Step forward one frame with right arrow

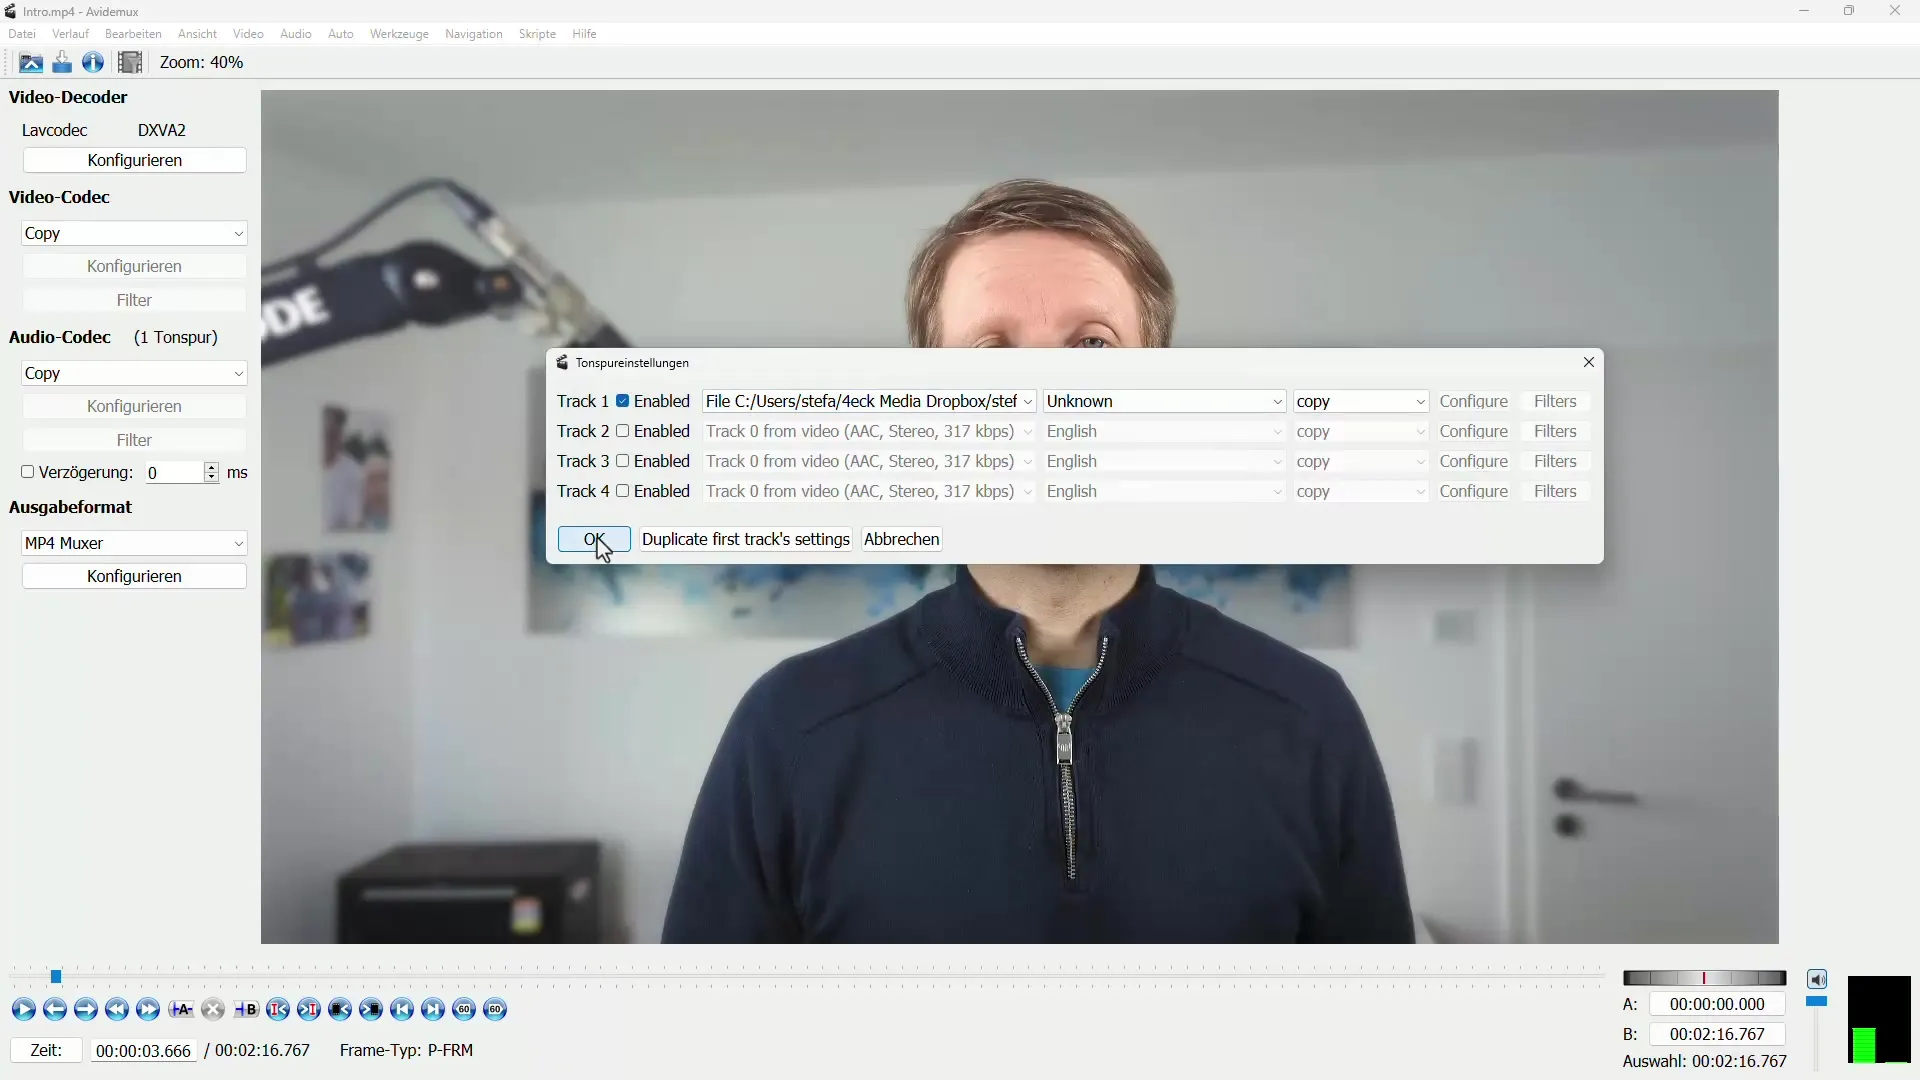86,1010
